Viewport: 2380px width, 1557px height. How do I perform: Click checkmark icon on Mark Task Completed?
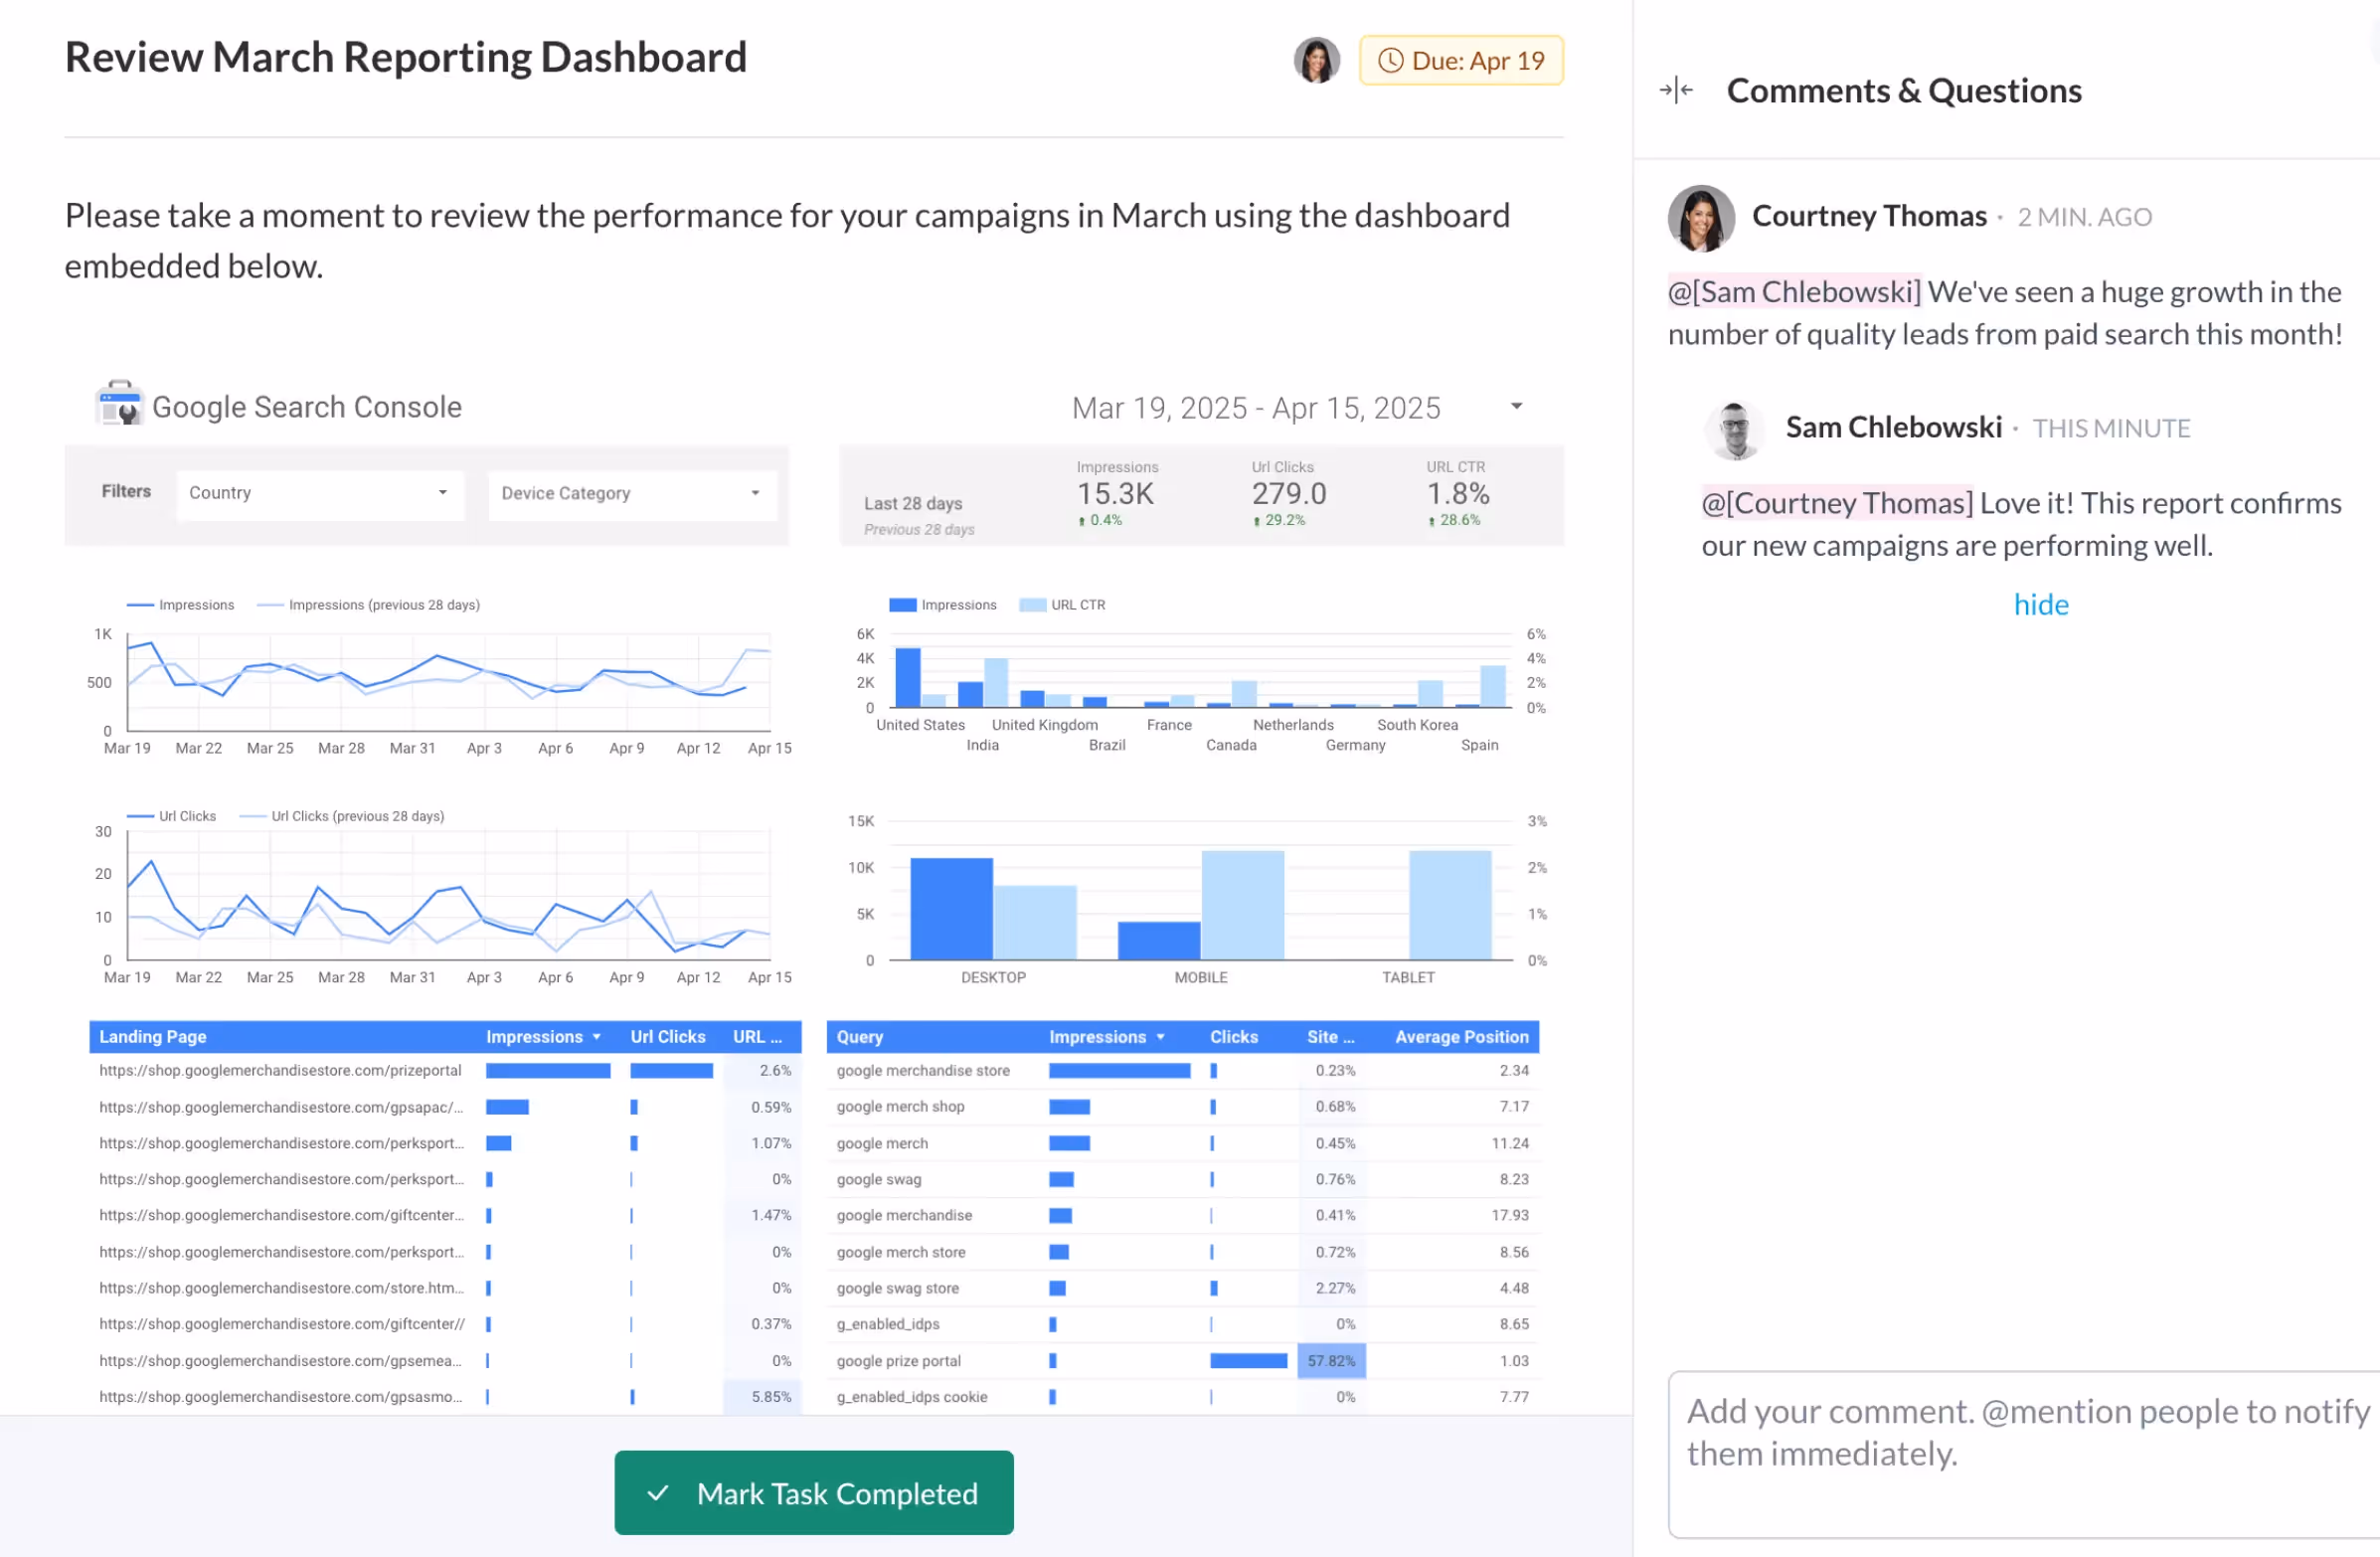click(x=658, y=1493)
